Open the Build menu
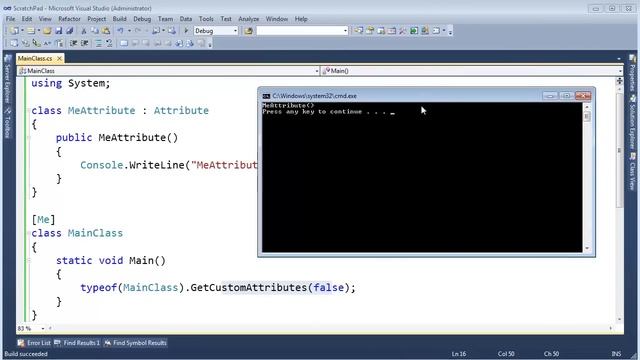 tap(120, 19)
